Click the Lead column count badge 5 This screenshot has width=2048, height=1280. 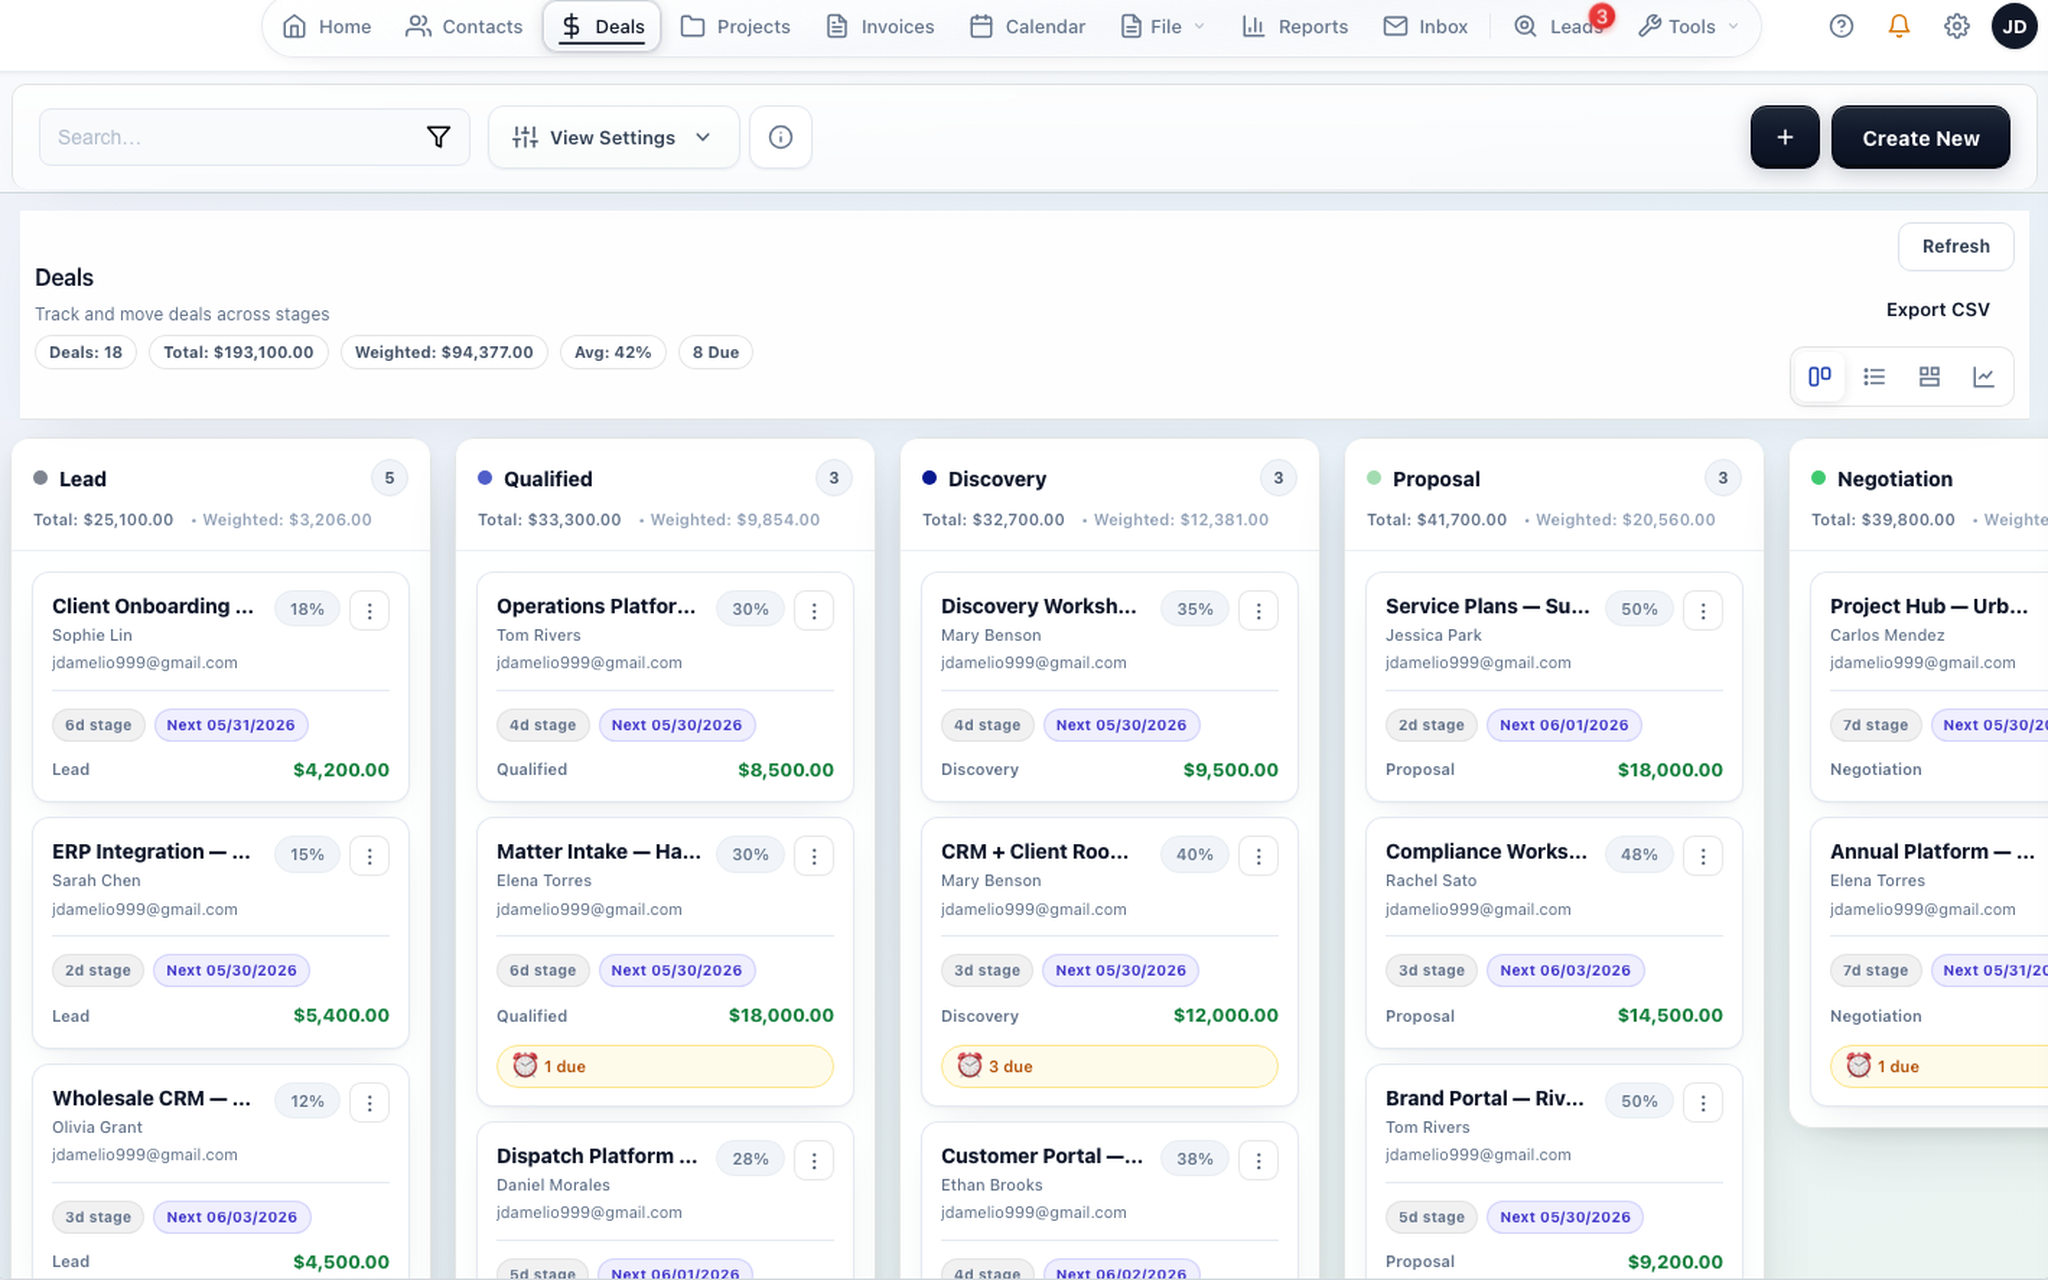(390, 478)
